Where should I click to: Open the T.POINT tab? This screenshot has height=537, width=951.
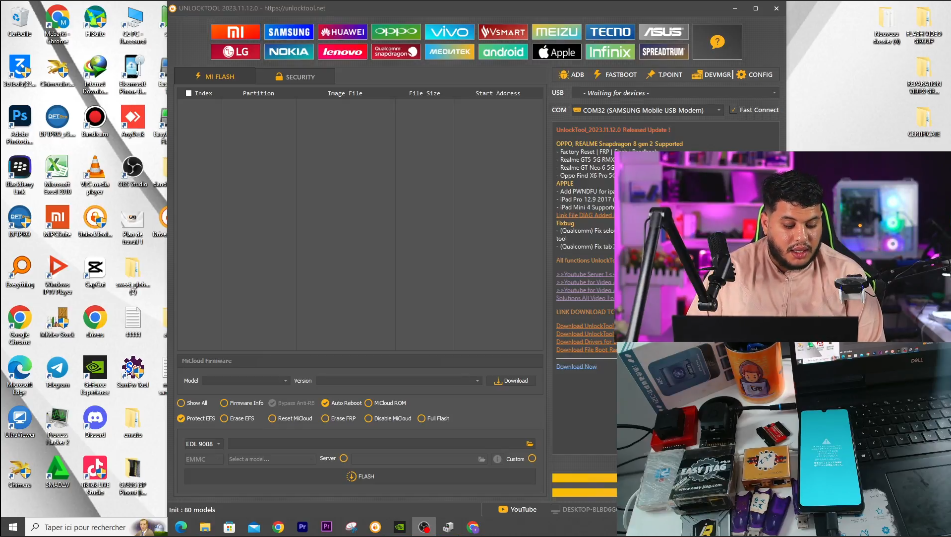click(664, 75)
